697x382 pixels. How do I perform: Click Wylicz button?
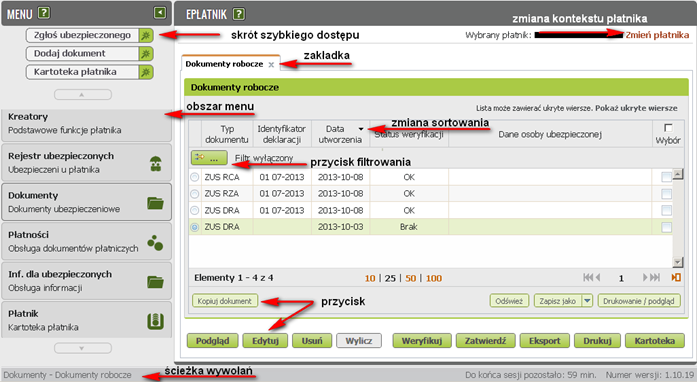pos(359,341)
